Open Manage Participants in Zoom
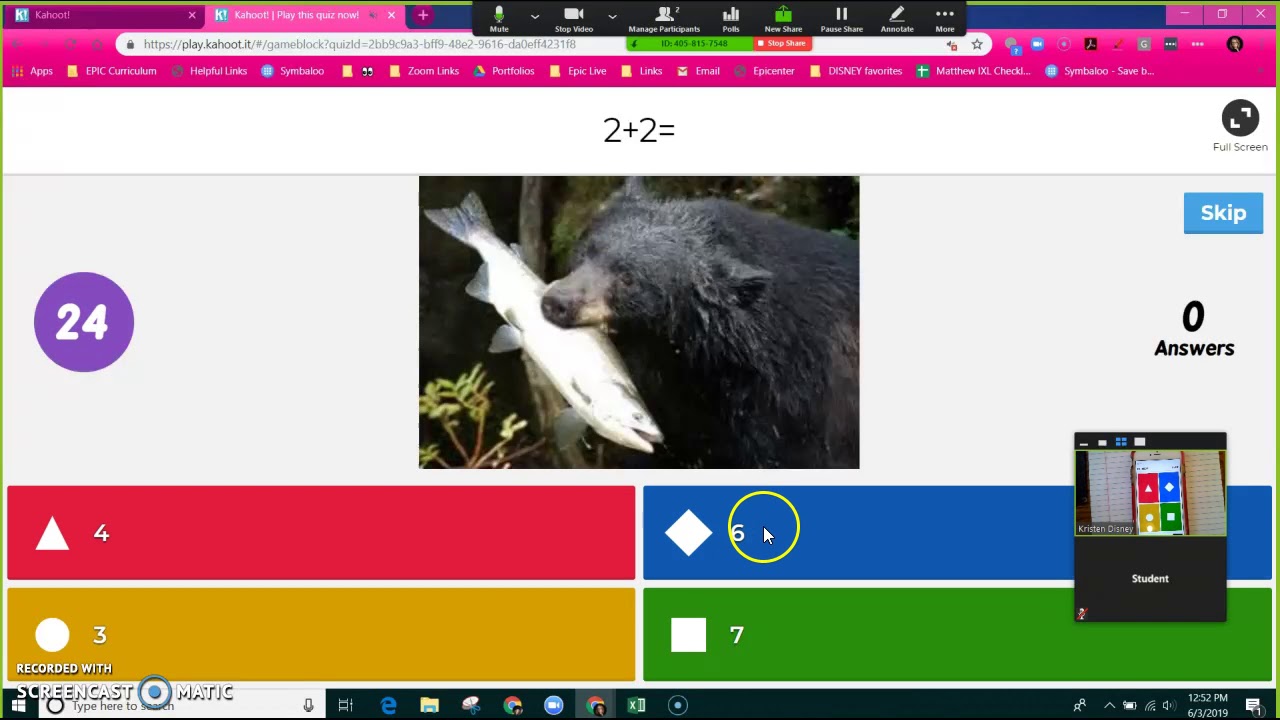This screenshot has height=720, width=1280. (x=664, y=18)
